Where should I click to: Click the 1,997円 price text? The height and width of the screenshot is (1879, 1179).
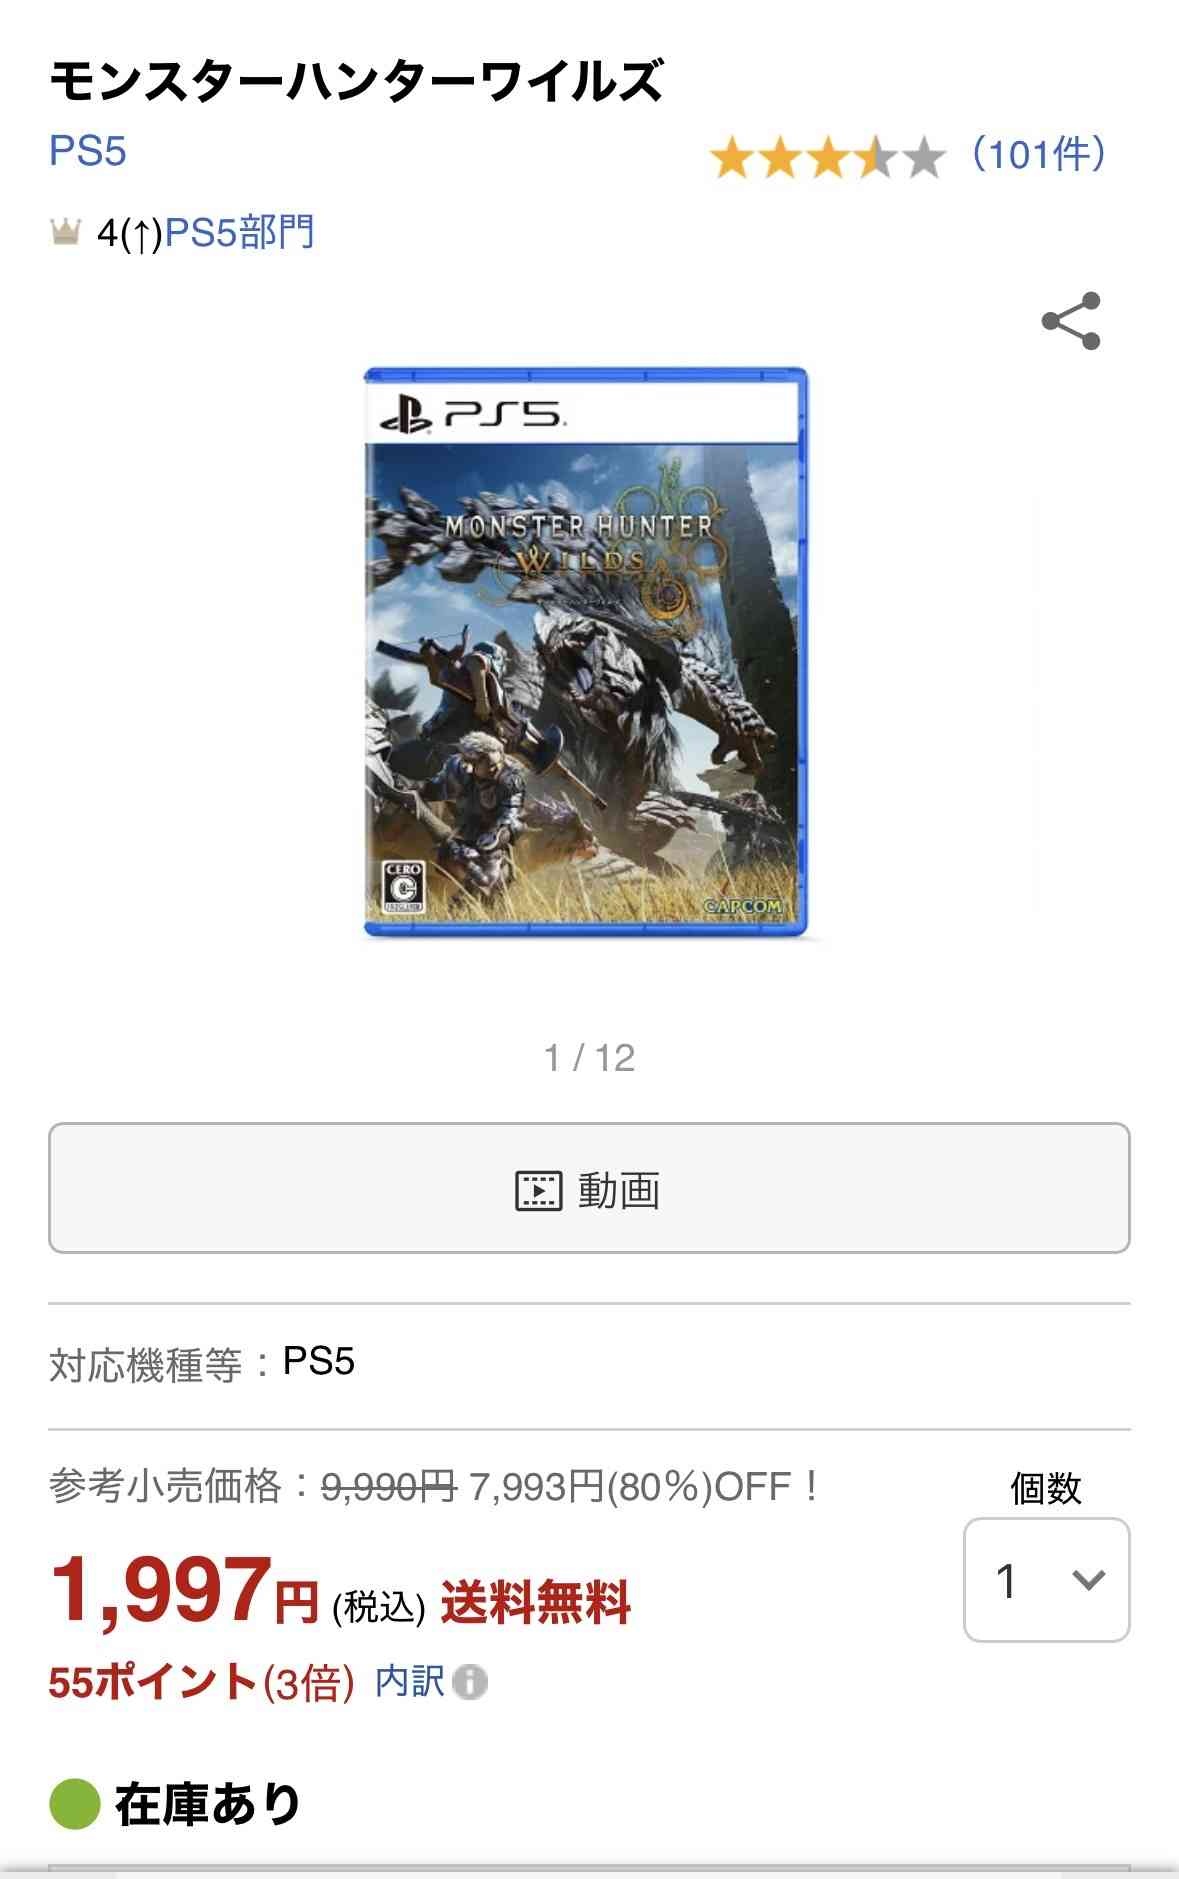(x=185, y=1590)
